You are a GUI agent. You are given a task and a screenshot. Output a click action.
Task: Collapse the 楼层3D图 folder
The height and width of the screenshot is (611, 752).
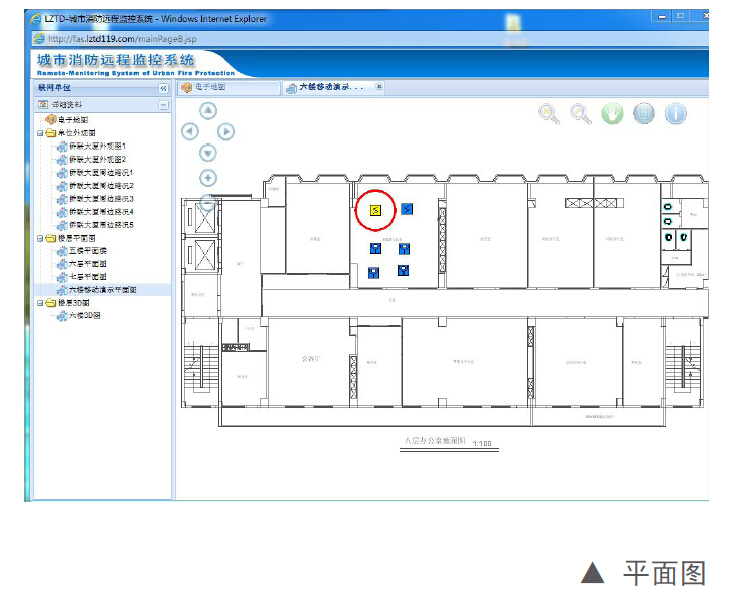[40, 303]
